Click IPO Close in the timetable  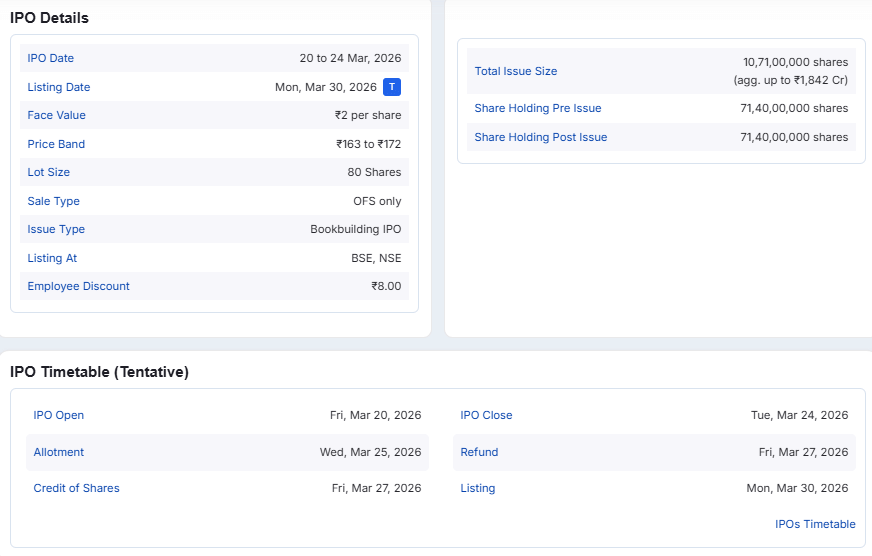(x=486, y=415)
